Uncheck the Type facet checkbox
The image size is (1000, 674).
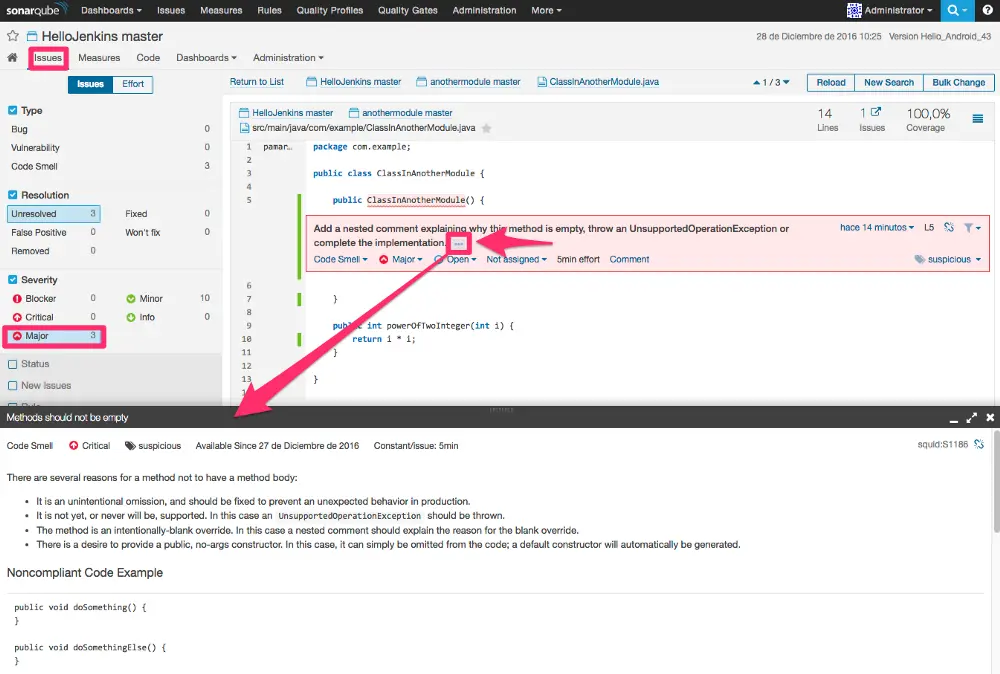tap(12, 110)
